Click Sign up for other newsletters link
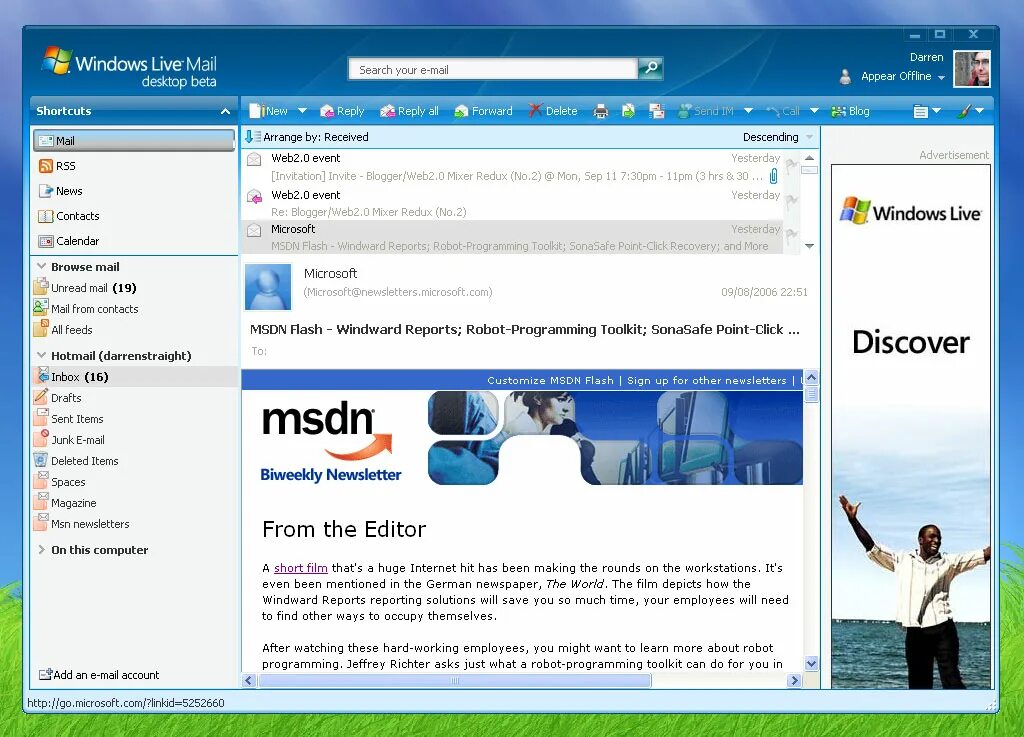The width and height of the screenshot is (1024, 737). 707,381
